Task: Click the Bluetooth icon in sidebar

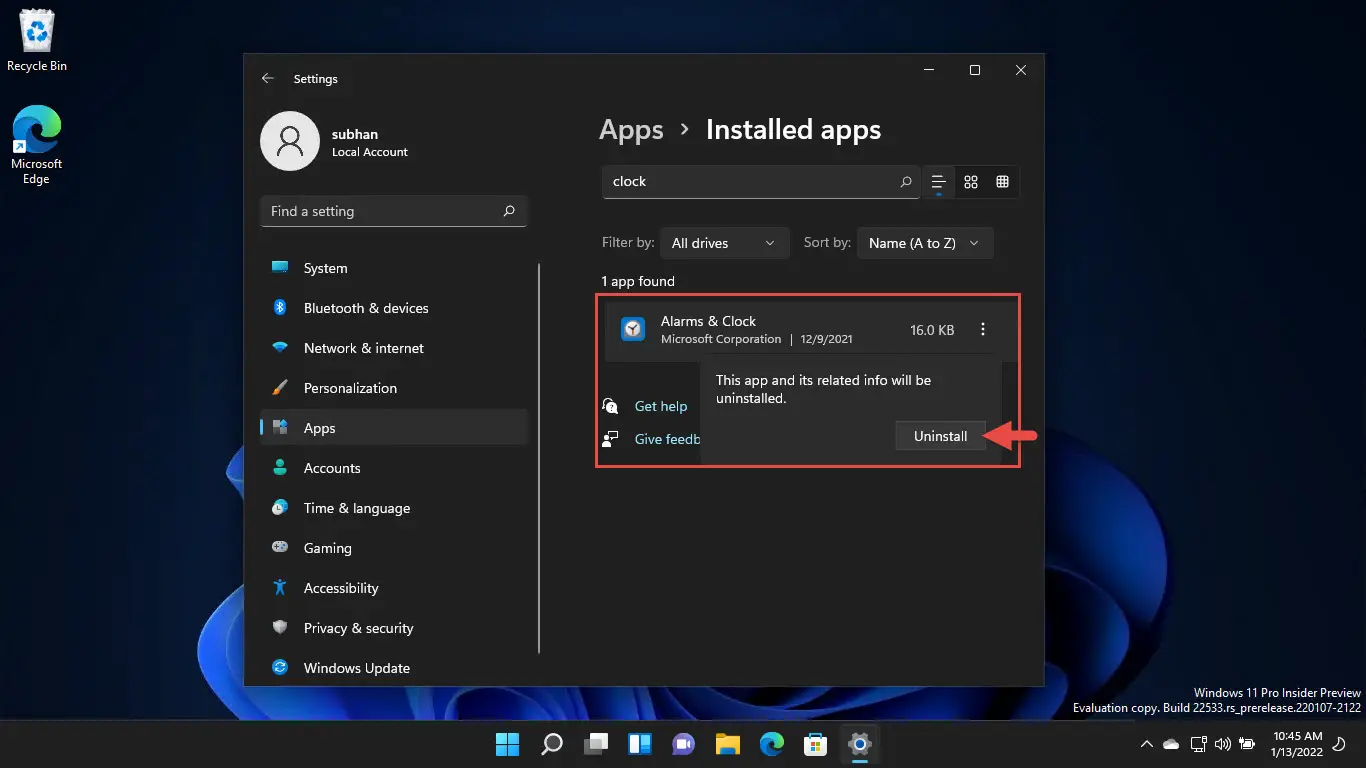Action: (281, 308)
